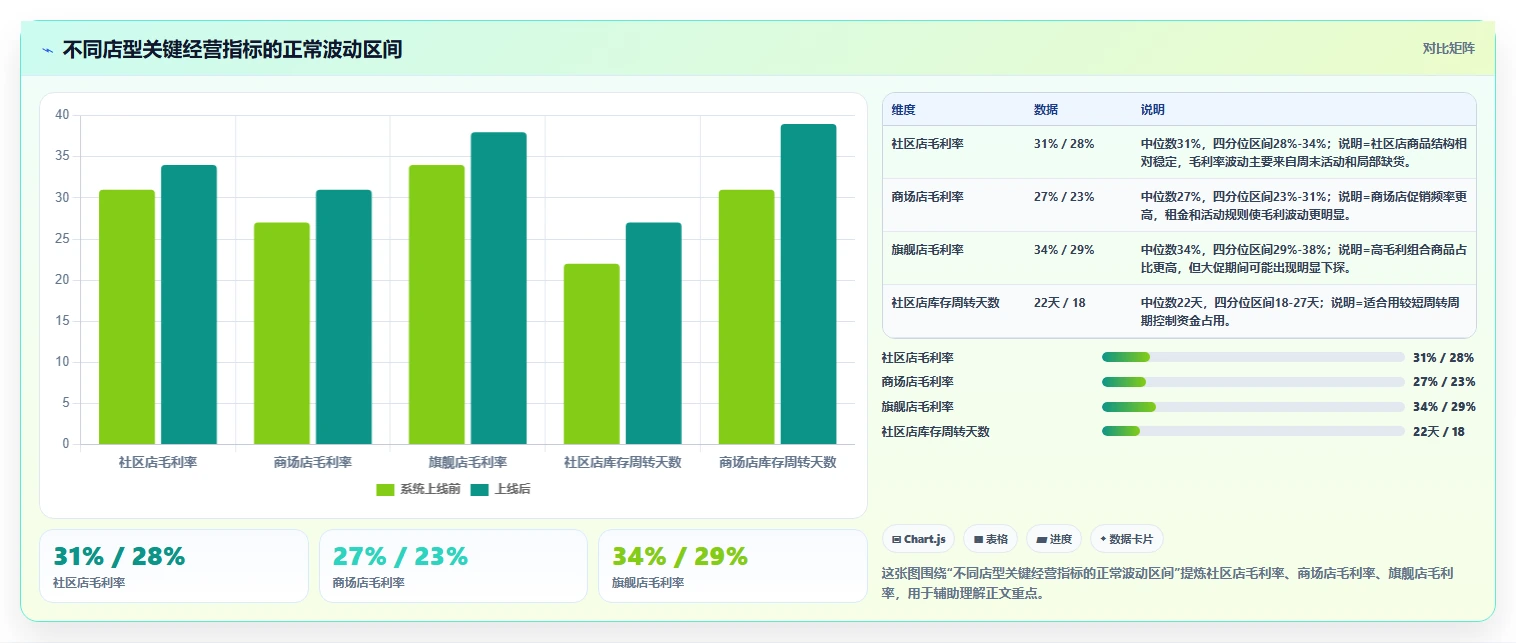This screenshot has width=1516, height=643.
Task: Click the description starting 中位数27%
Action: point(1304,206)
